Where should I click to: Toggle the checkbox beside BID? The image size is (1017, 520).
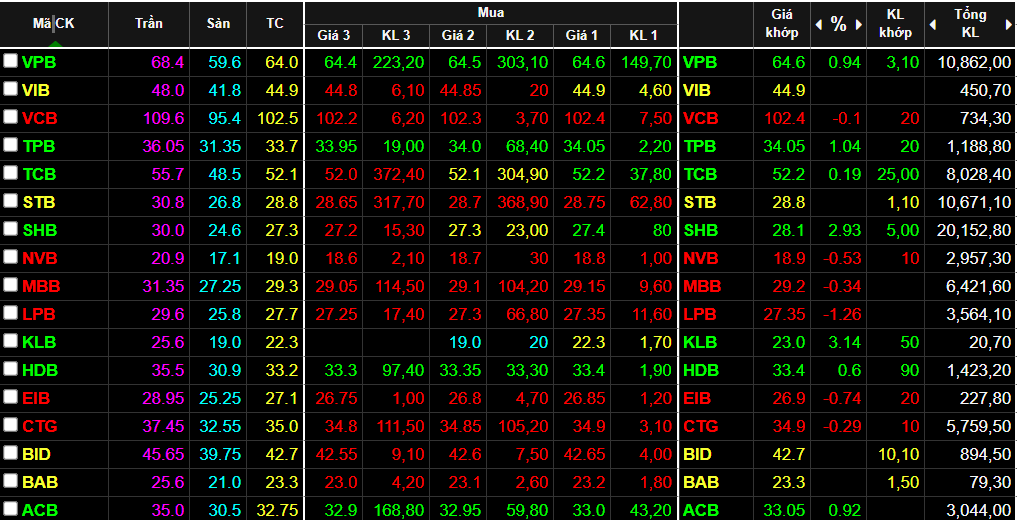pos(10,454)
